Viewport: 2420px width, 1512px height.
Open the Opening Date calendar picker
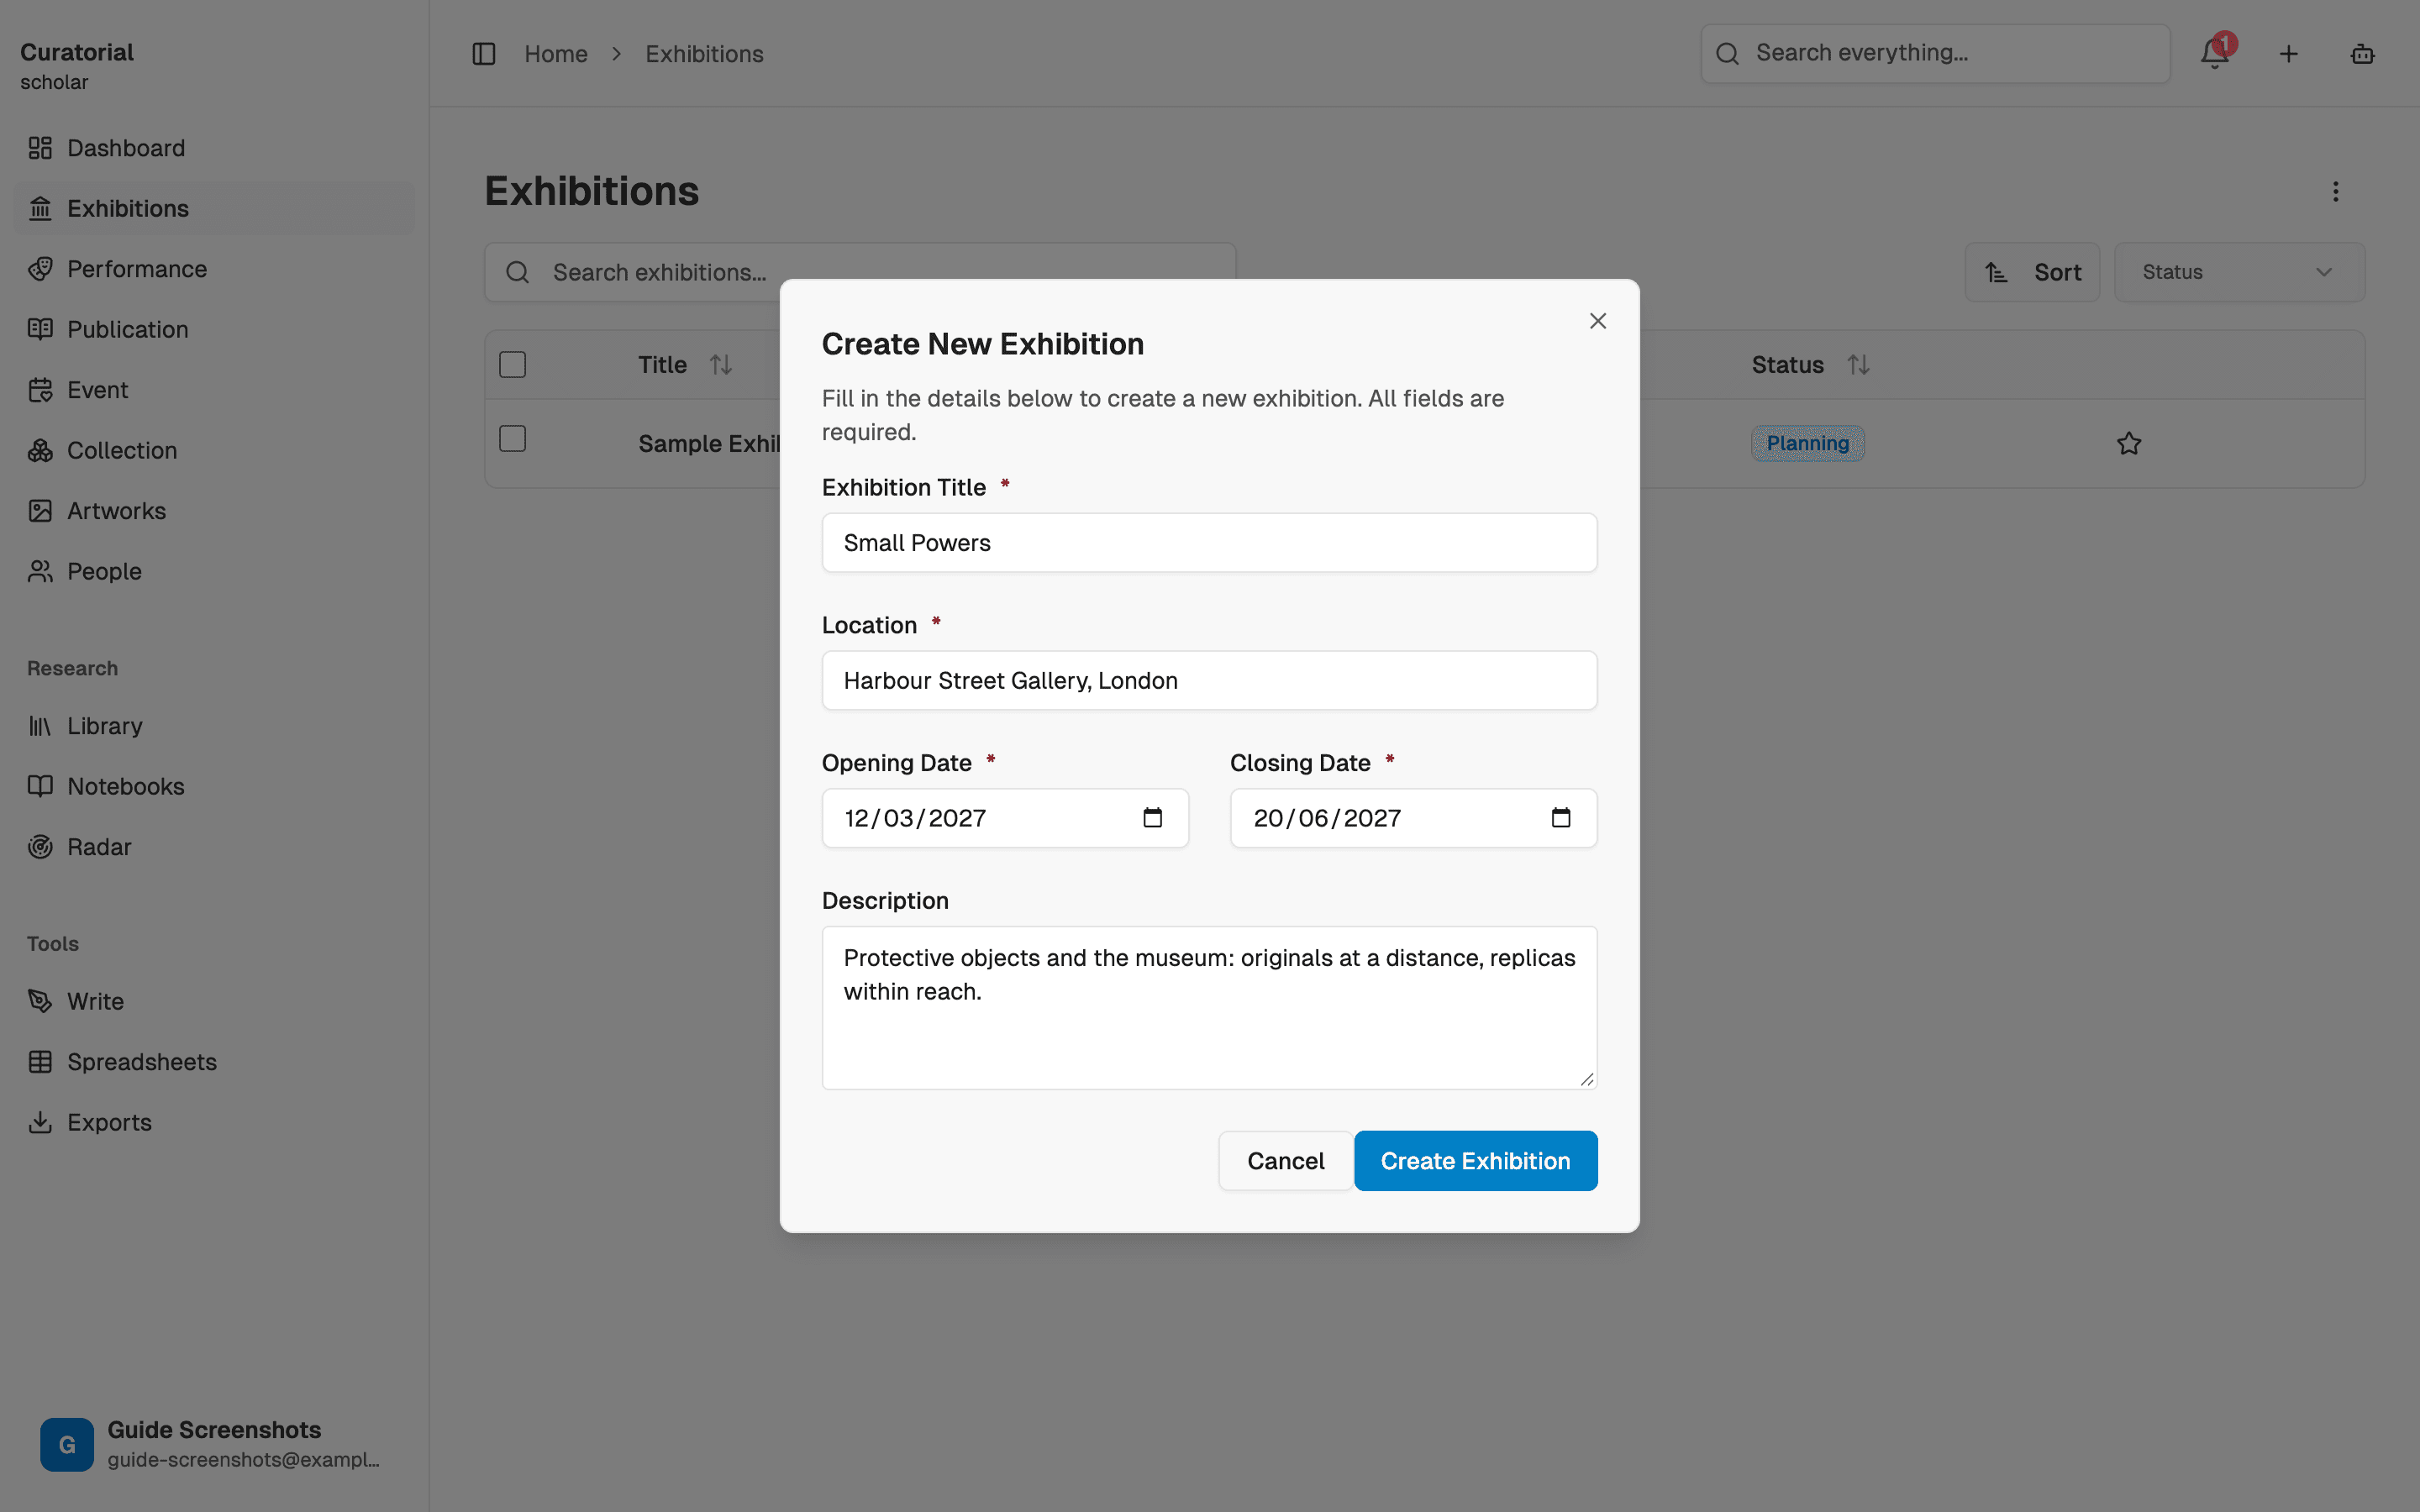pyautogui.click(x=1153, y=818)
